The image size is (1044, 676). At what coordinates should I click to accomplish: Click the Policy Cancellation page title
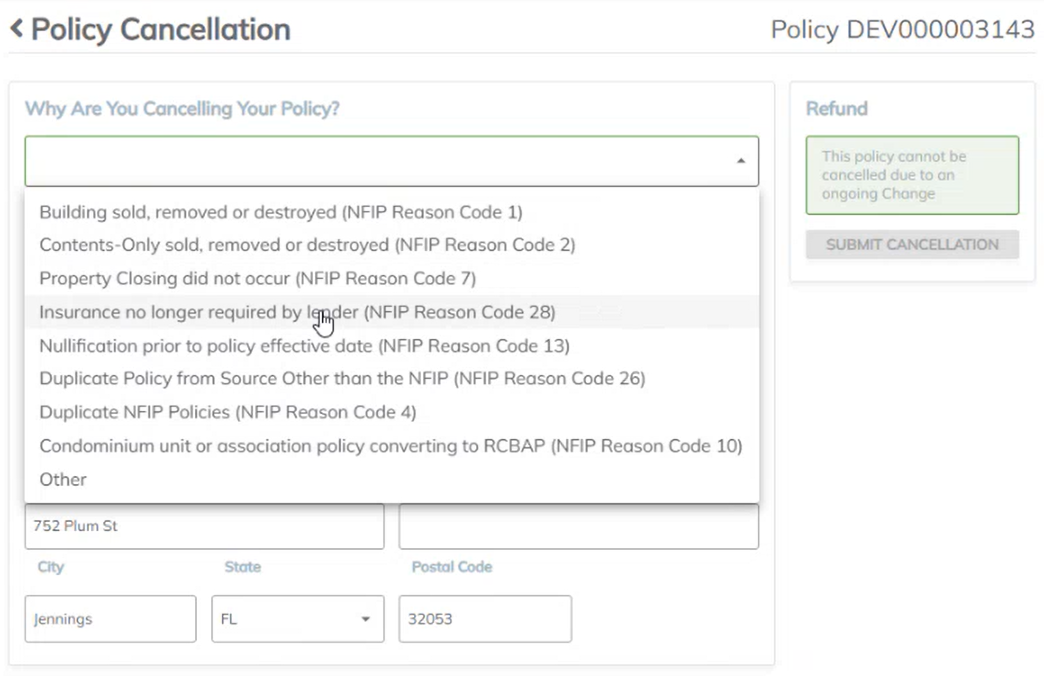160,29
